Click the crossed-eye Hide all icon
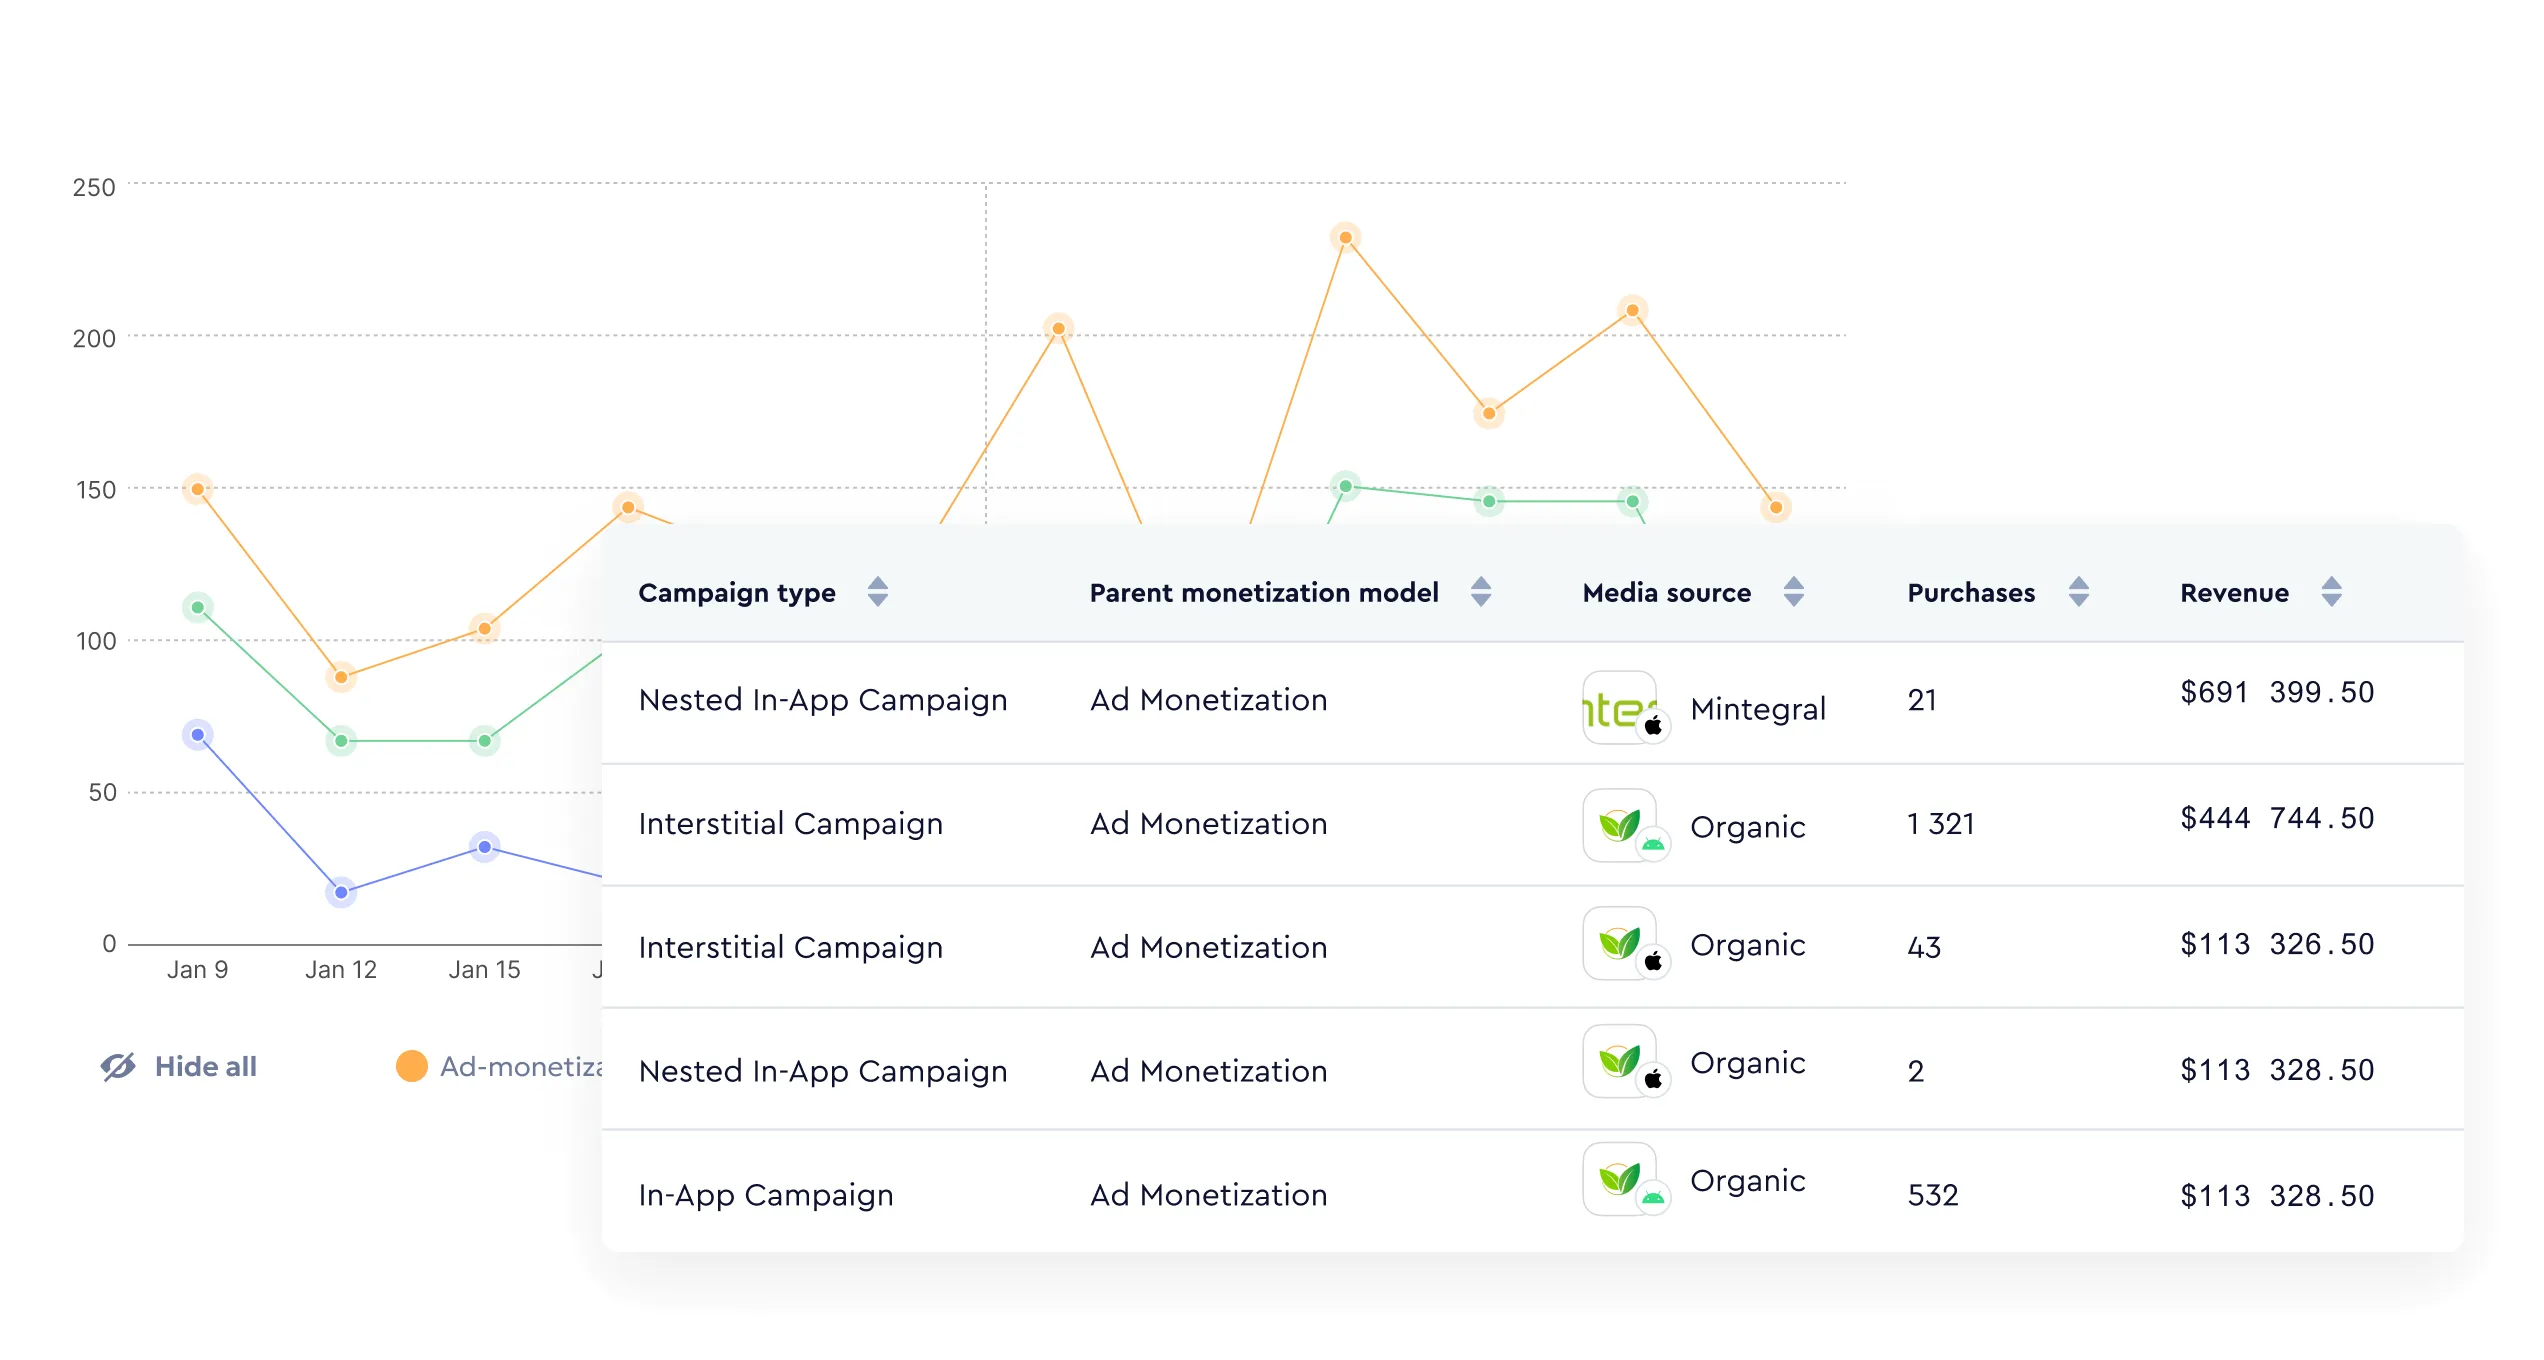Image resolution: width=2544 pixels, height=1360 pixels. point(118,1067)
